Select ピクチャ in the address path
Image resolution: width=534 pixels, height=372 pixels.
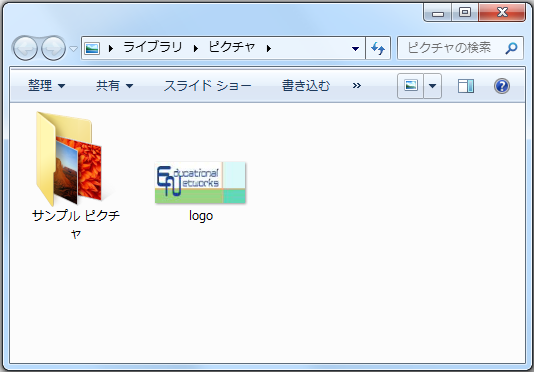(232, 47)
